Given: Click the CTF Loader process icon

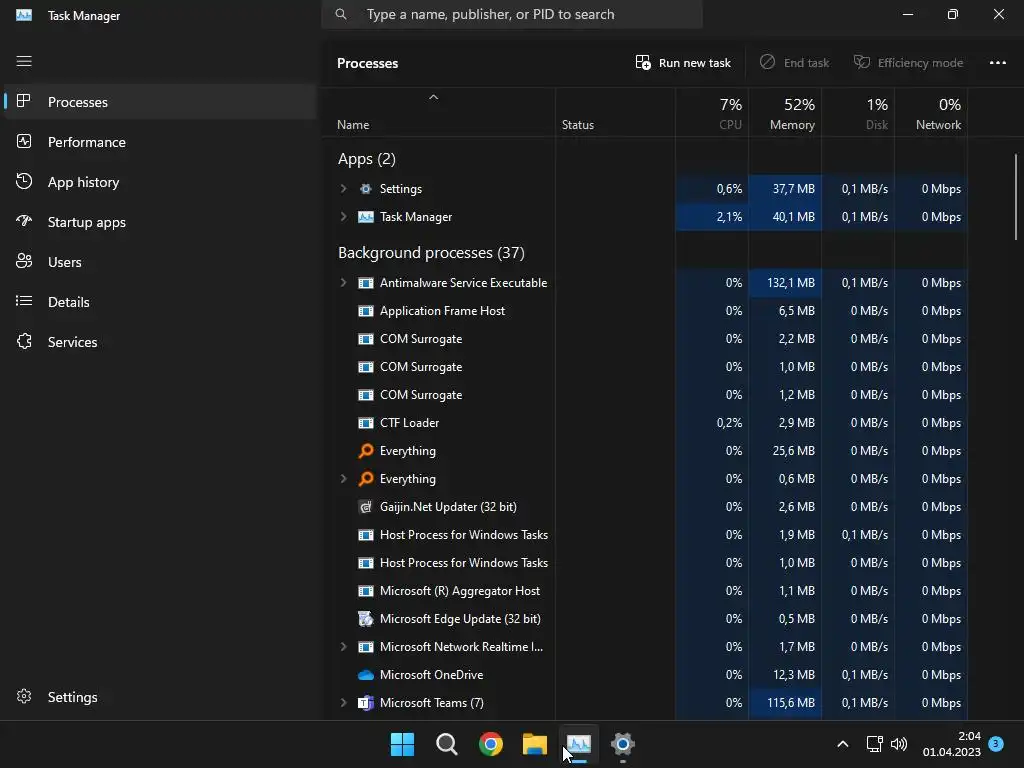Looking at the screenshot, I should click(366, 423).
